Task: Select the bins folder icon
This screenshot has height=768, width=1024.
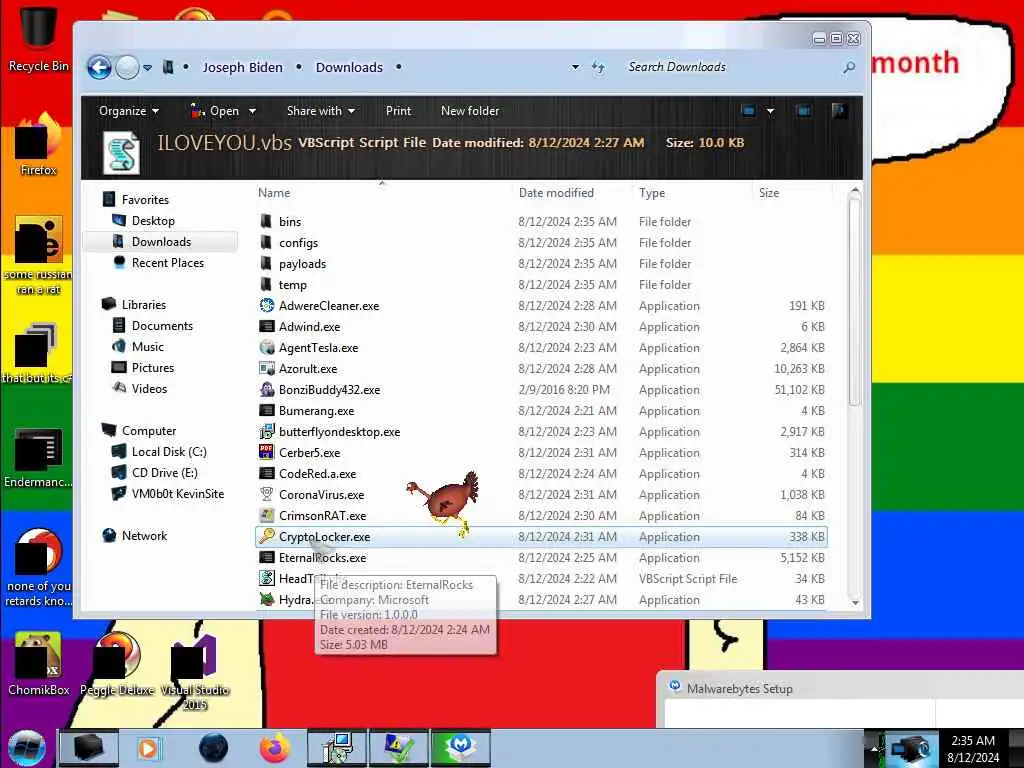Action: [266, 221]
